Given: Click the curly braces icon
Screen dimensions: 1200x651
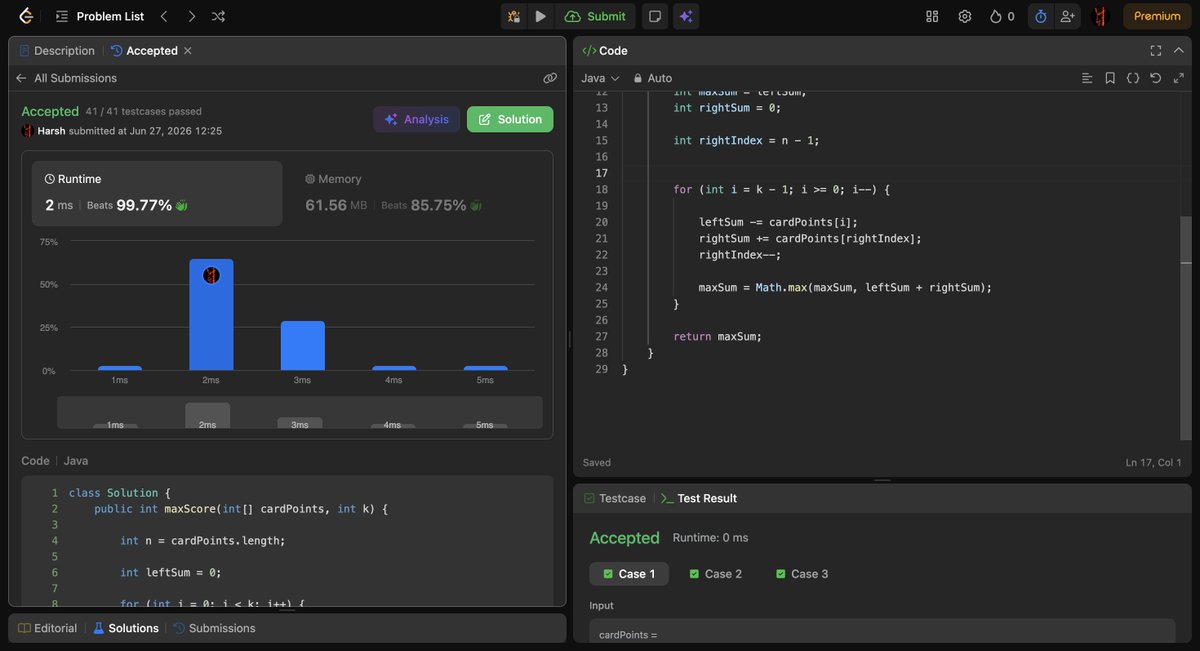Looking at the screenshot, I should tap(1133, 78).
